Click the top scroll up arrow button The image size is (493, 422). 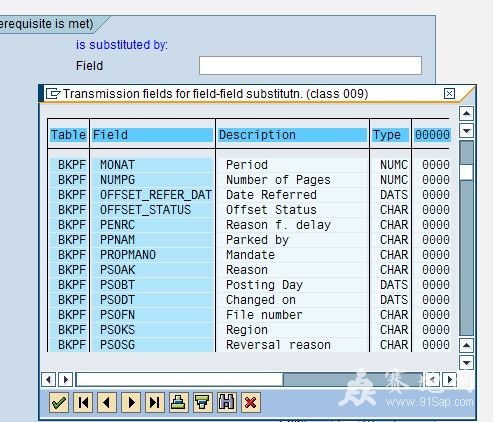(x=466, y=114)
